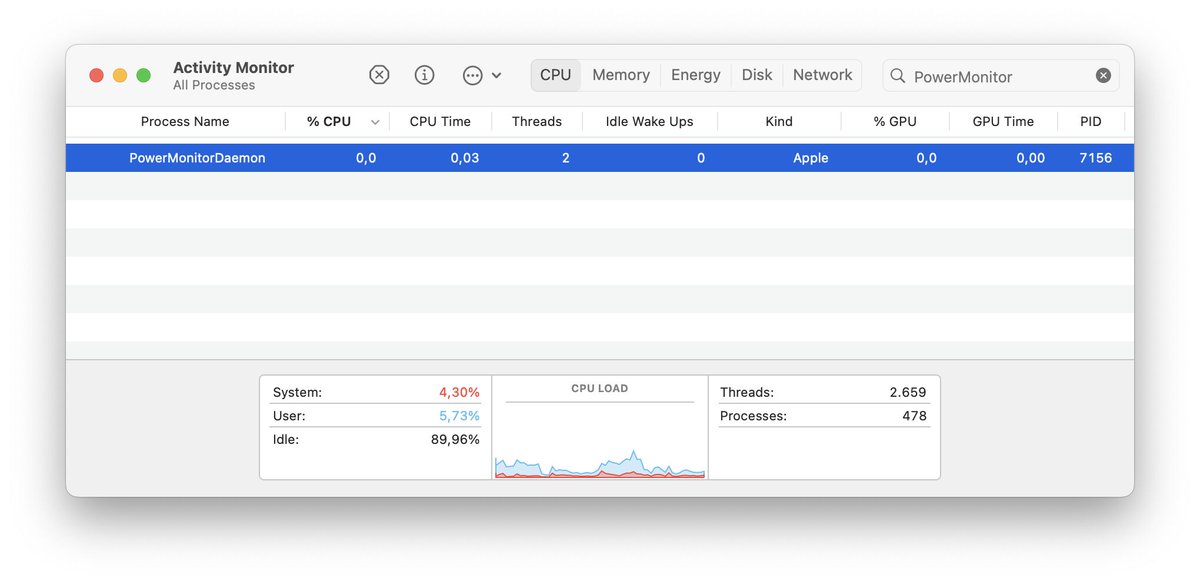Click the Idle percentage 89,96%
This screenshot has height=584, width=1200.
click(455, 439)
